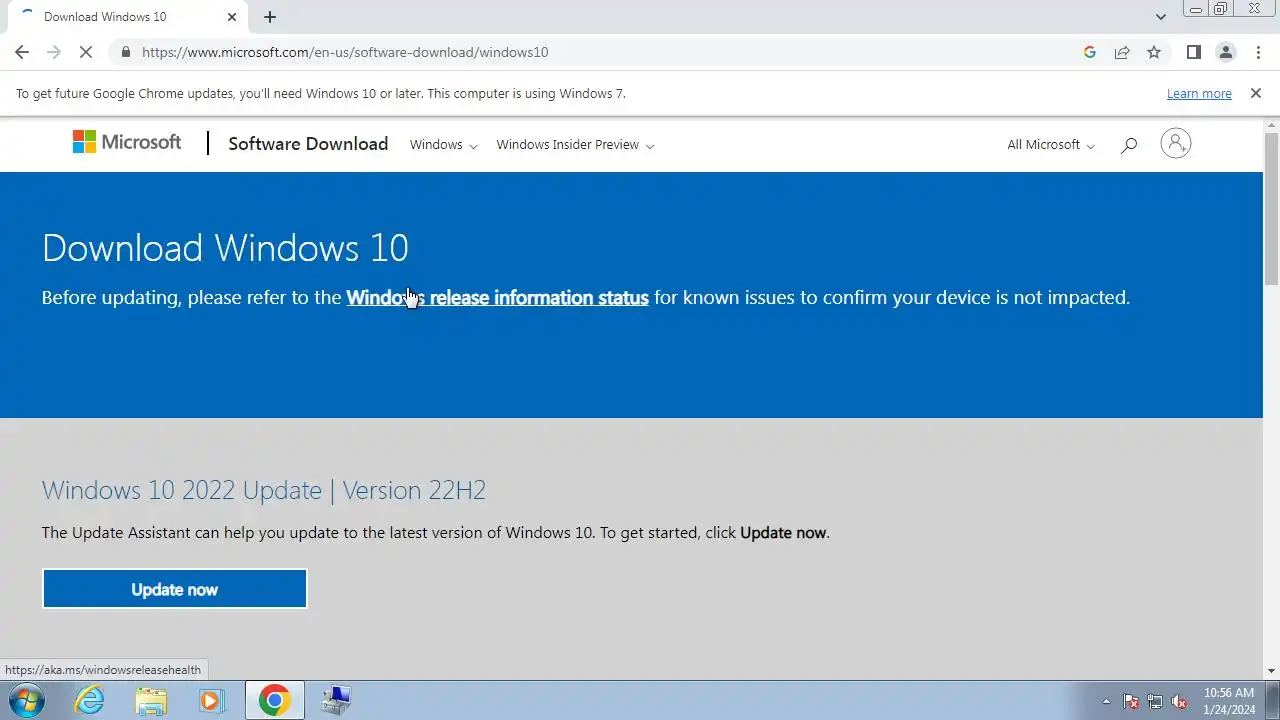Click Windows 10 2022 Update Version 22H2 heading
The width and height of the screenshot is (1280, 720).
point(264,490)
